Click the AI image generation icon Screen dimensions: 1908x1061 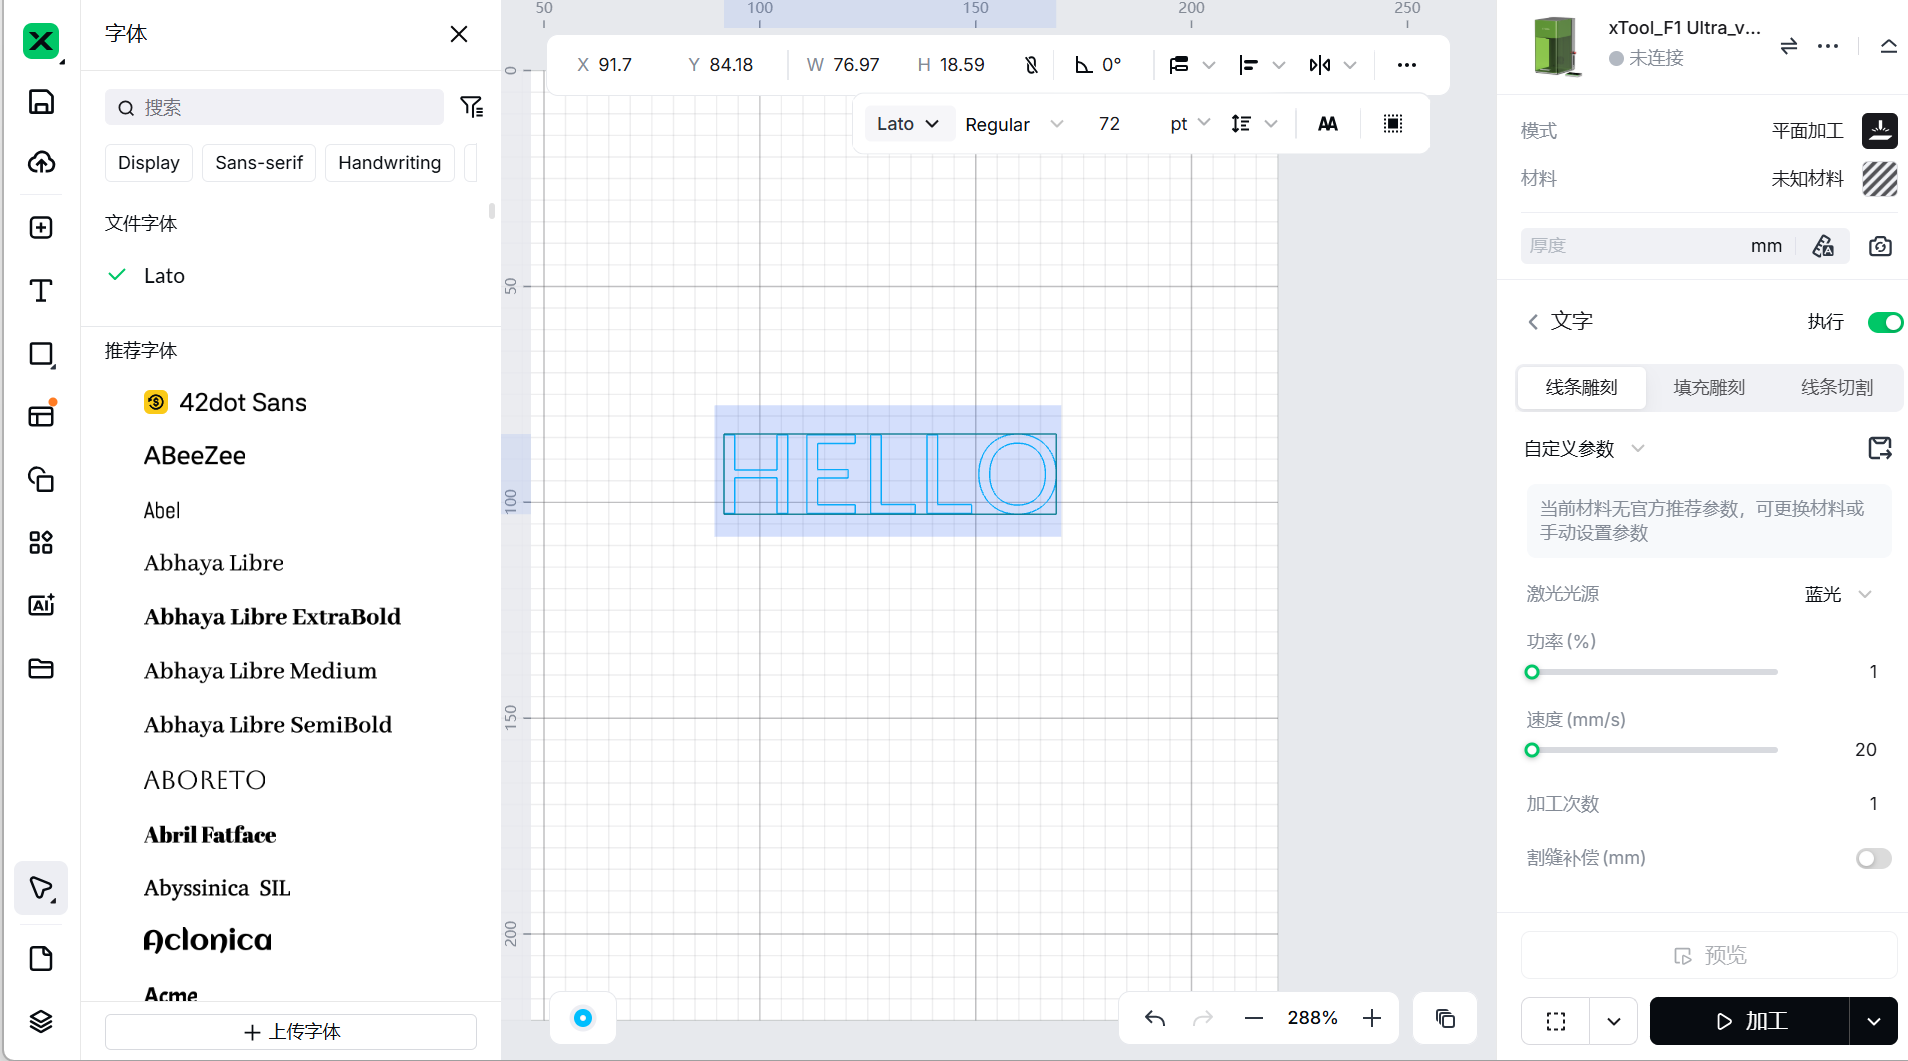click(x=41, y=605)
